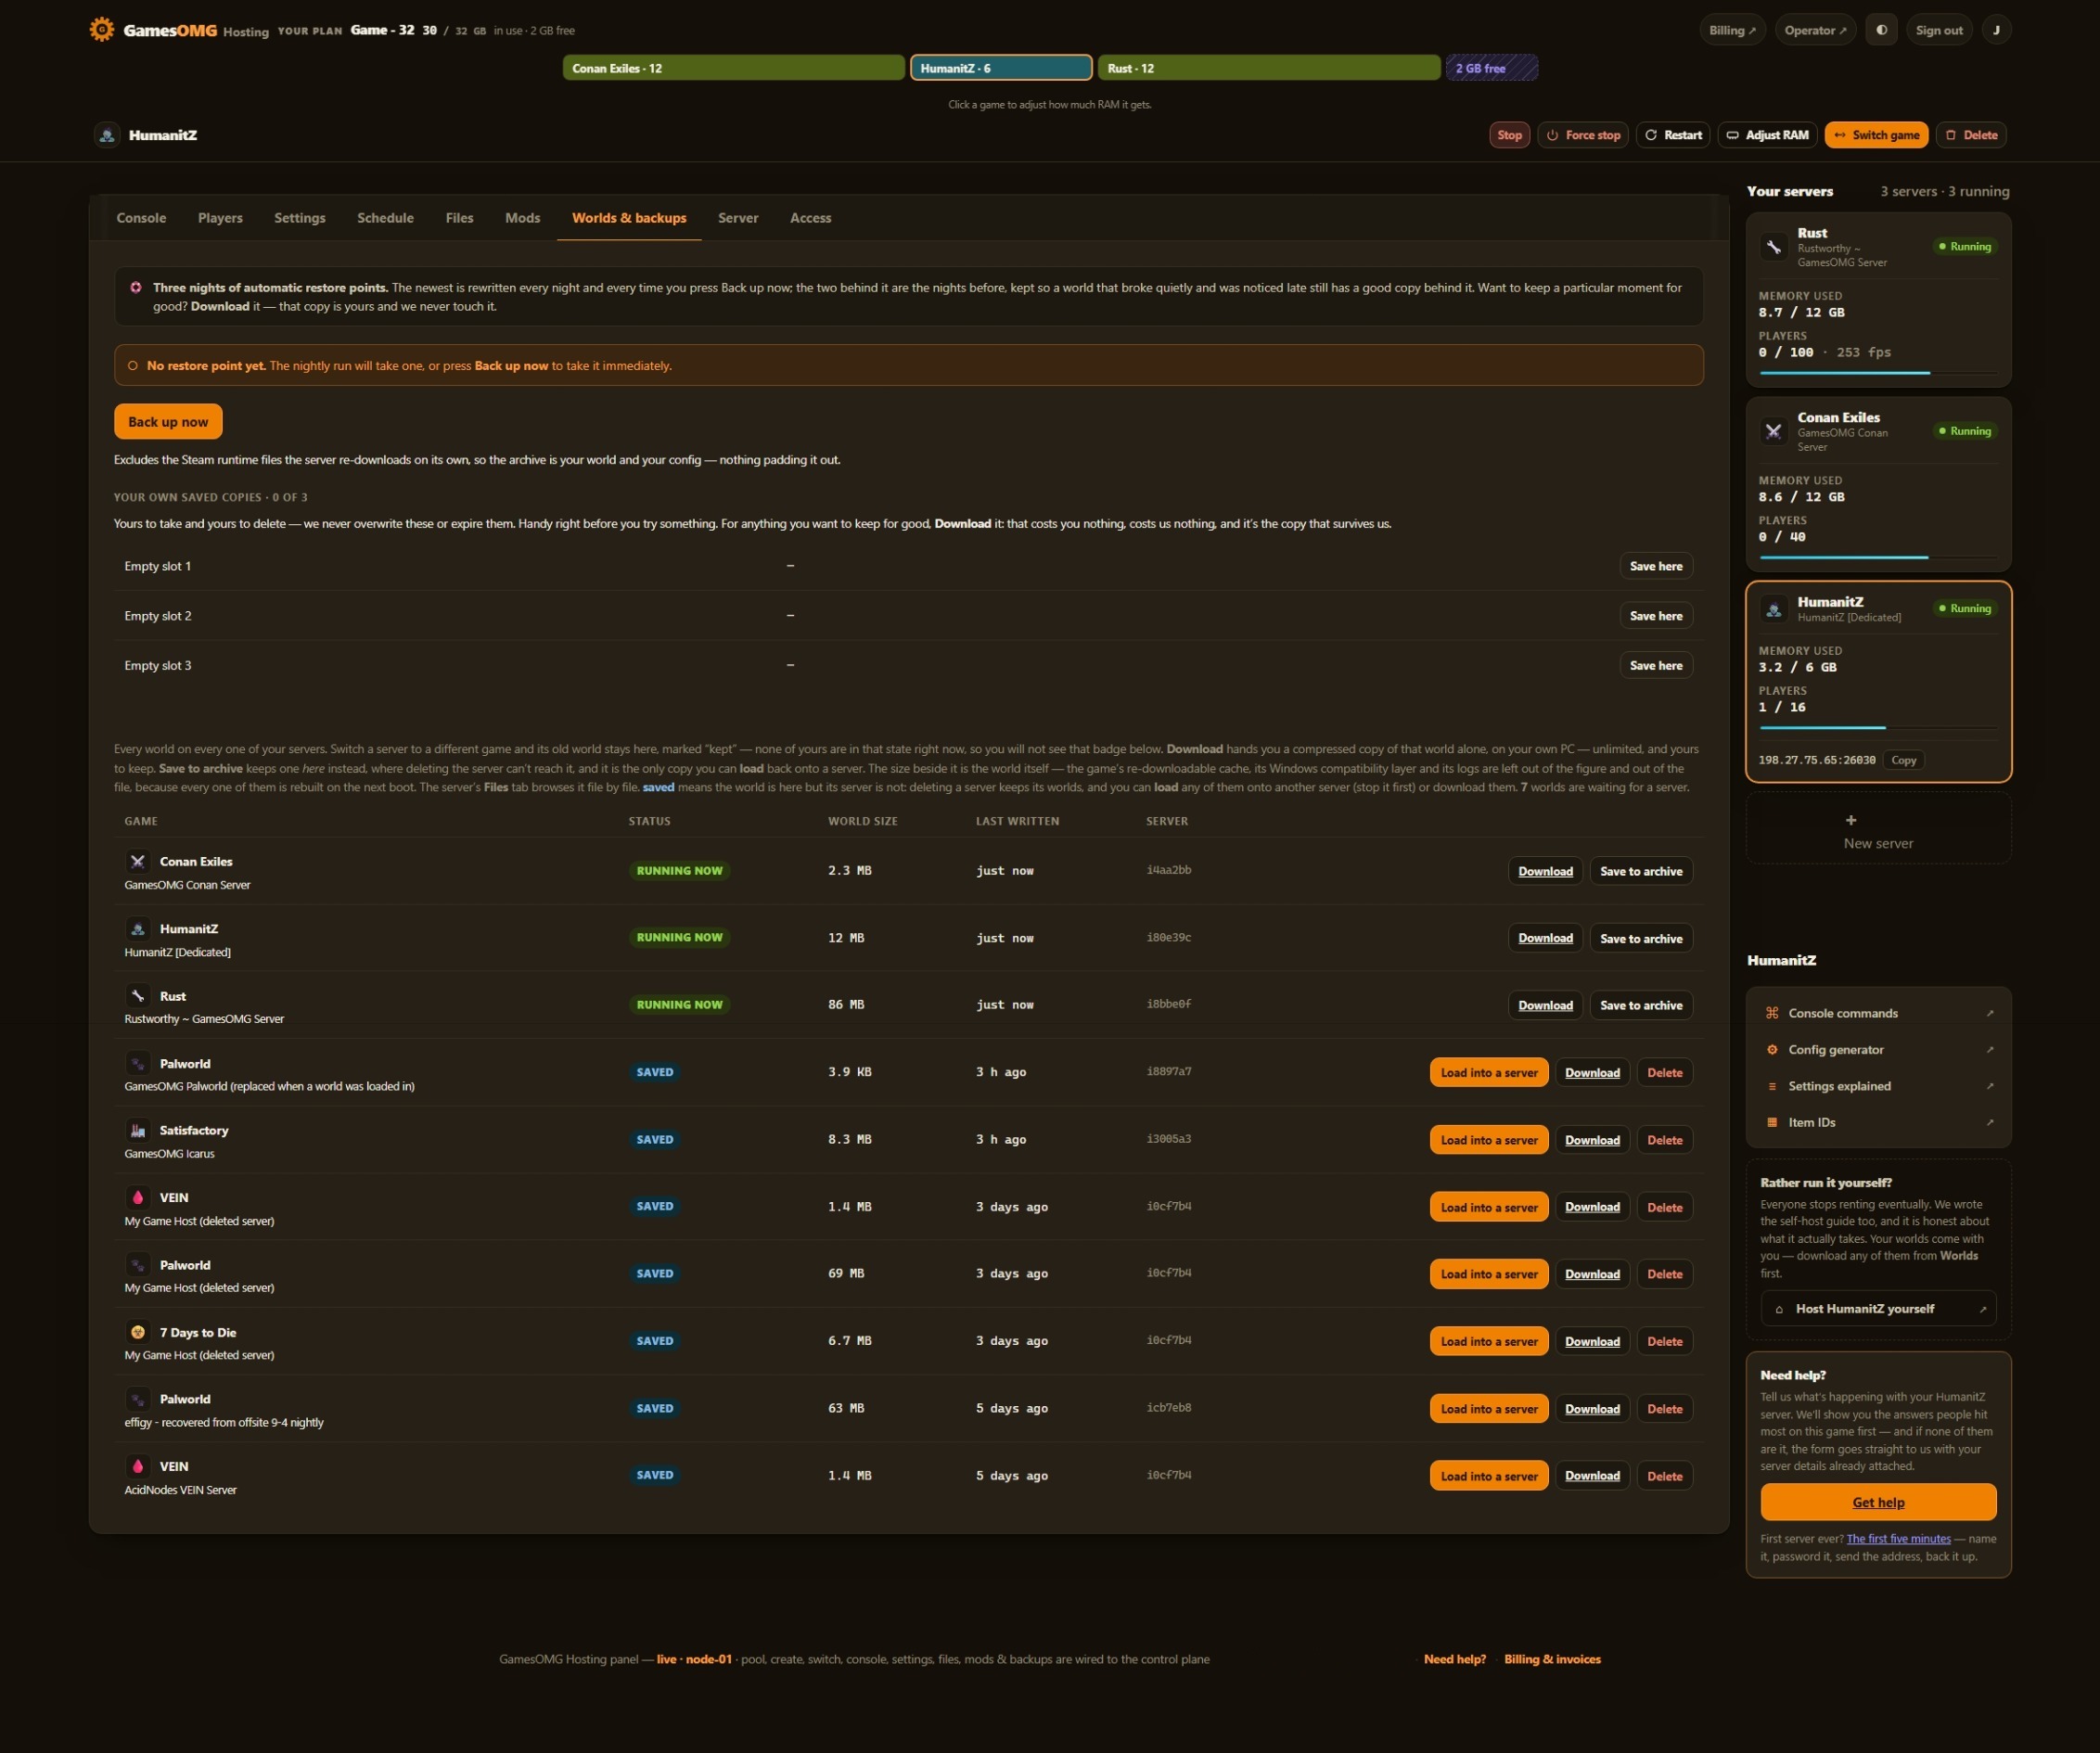Toggle the dark/light theme icon

point(1881,30)
